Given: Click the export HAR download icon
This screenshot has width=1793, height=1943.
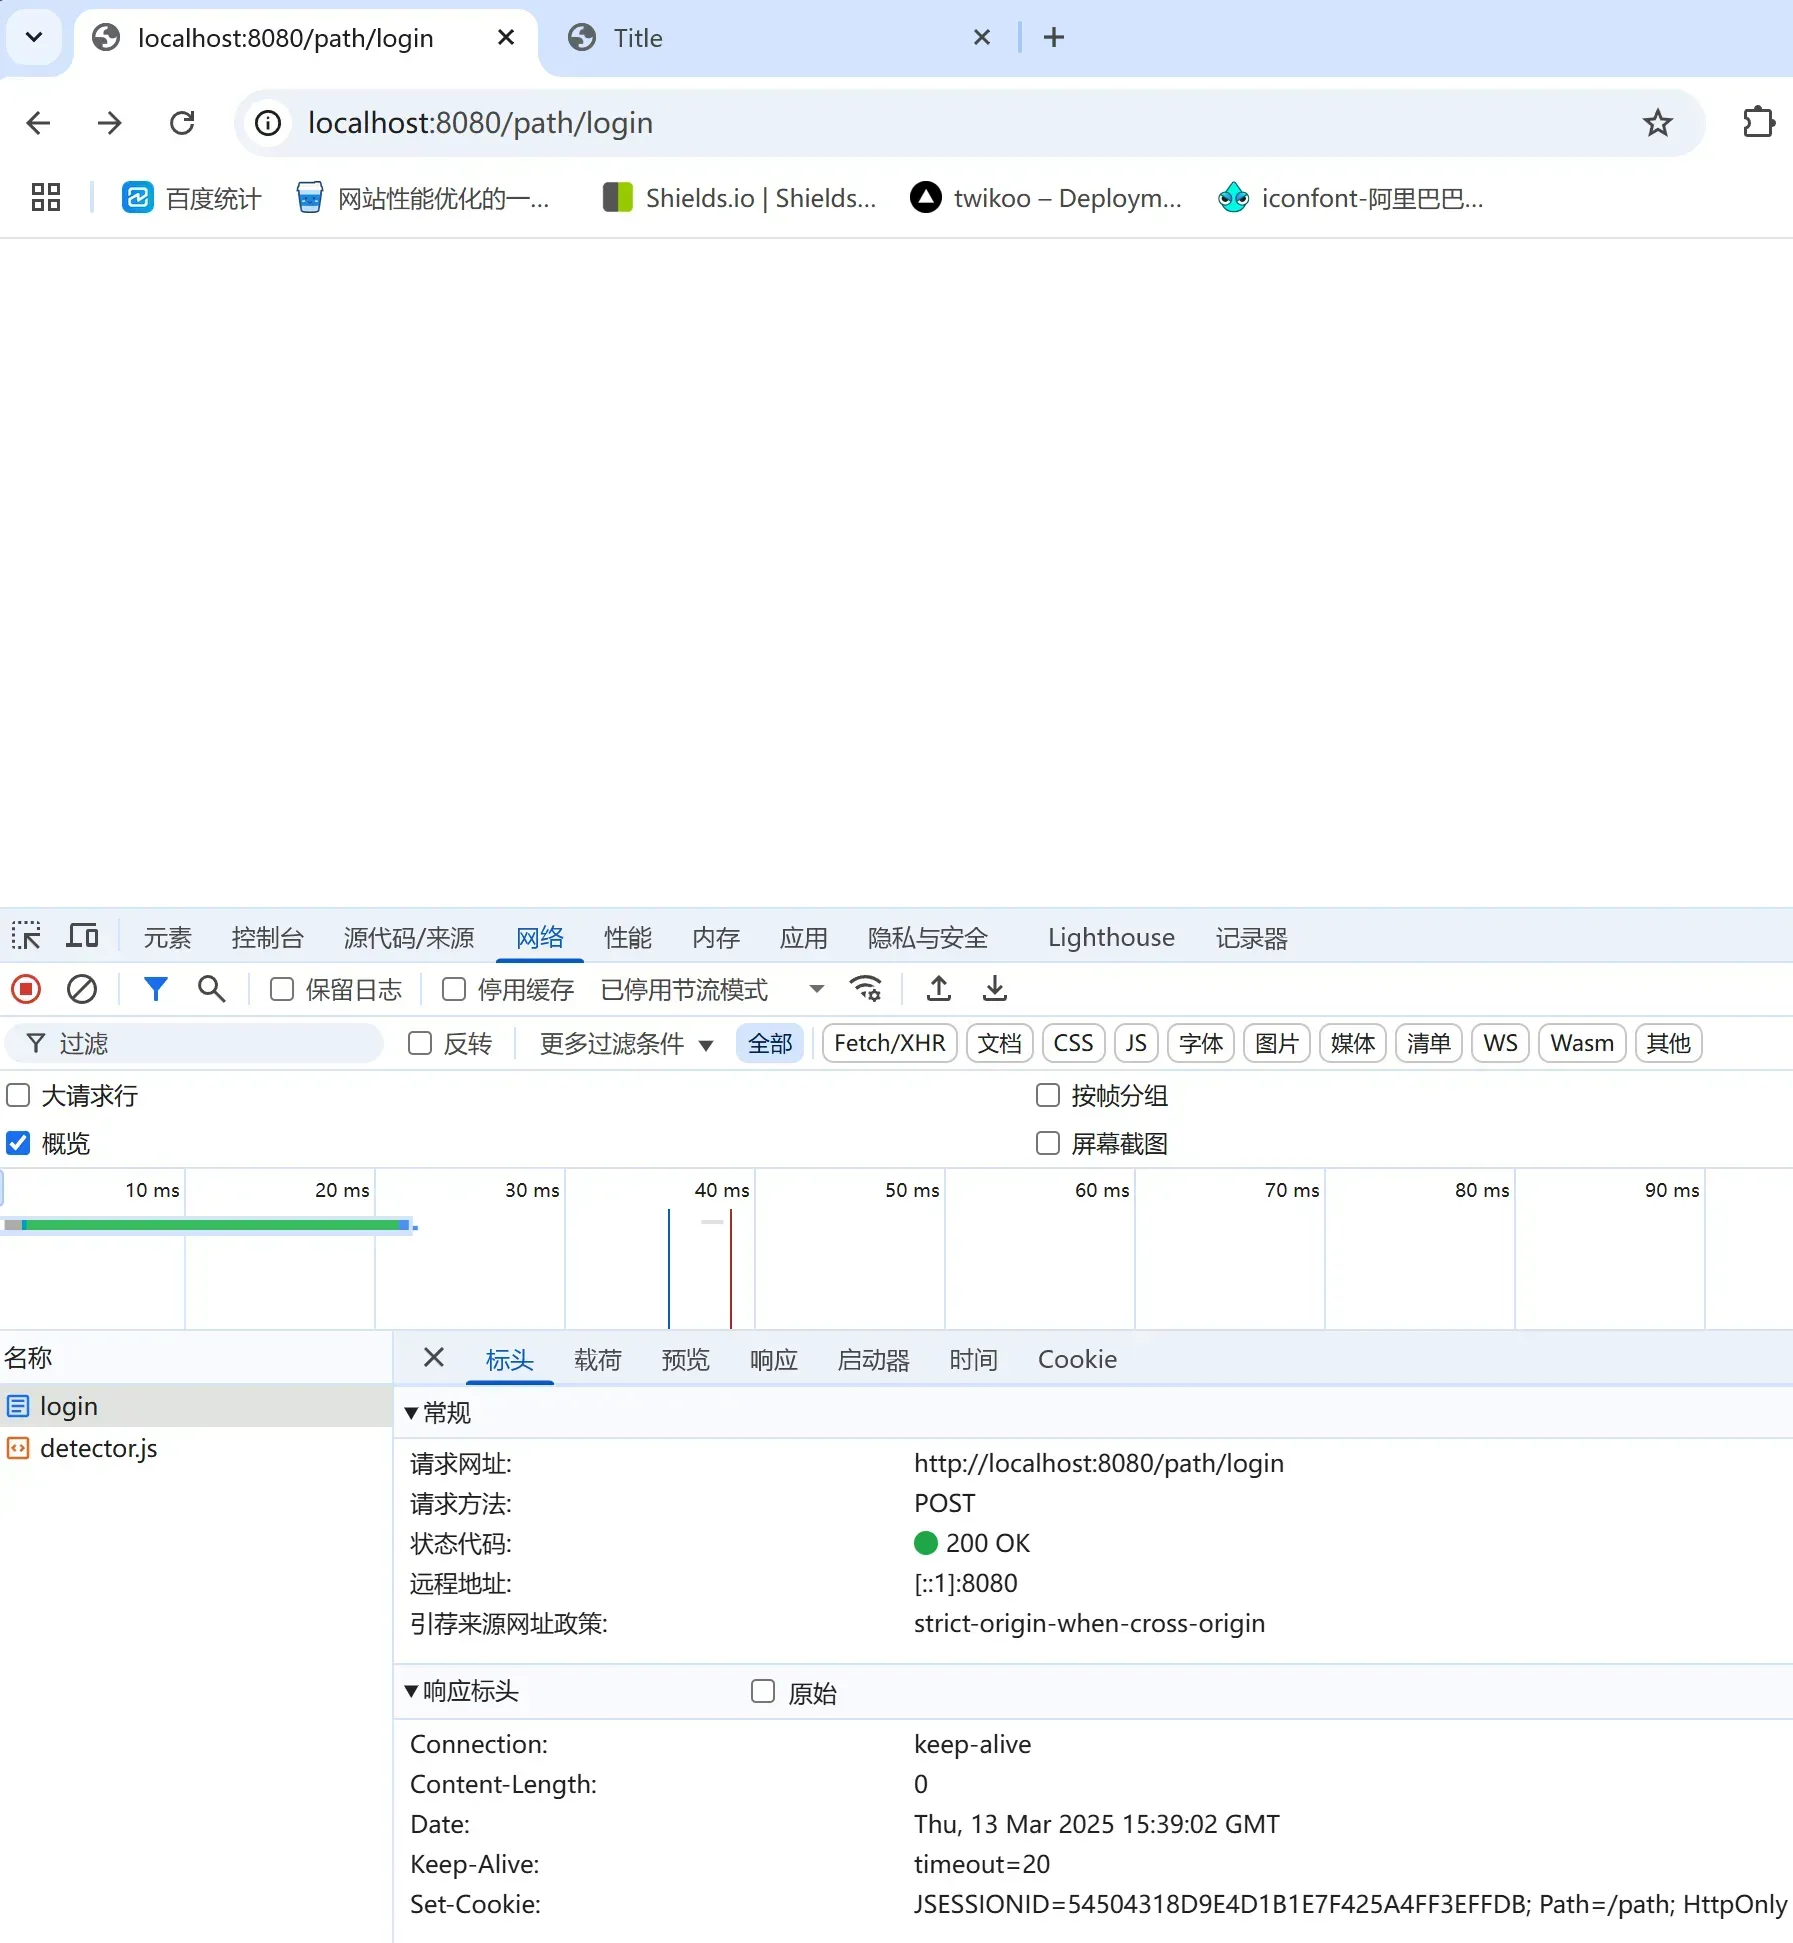Looking at the screenshot, I should tap(994, 989).
